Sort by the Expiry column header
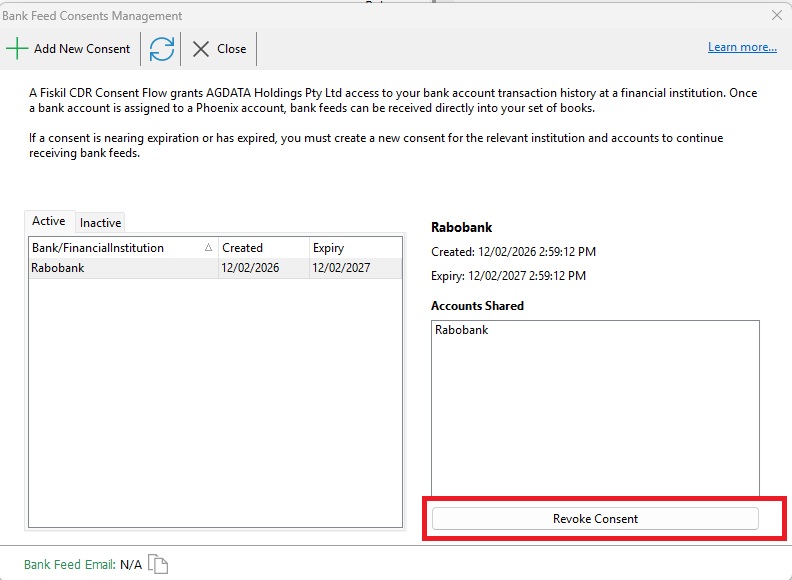 328,247
